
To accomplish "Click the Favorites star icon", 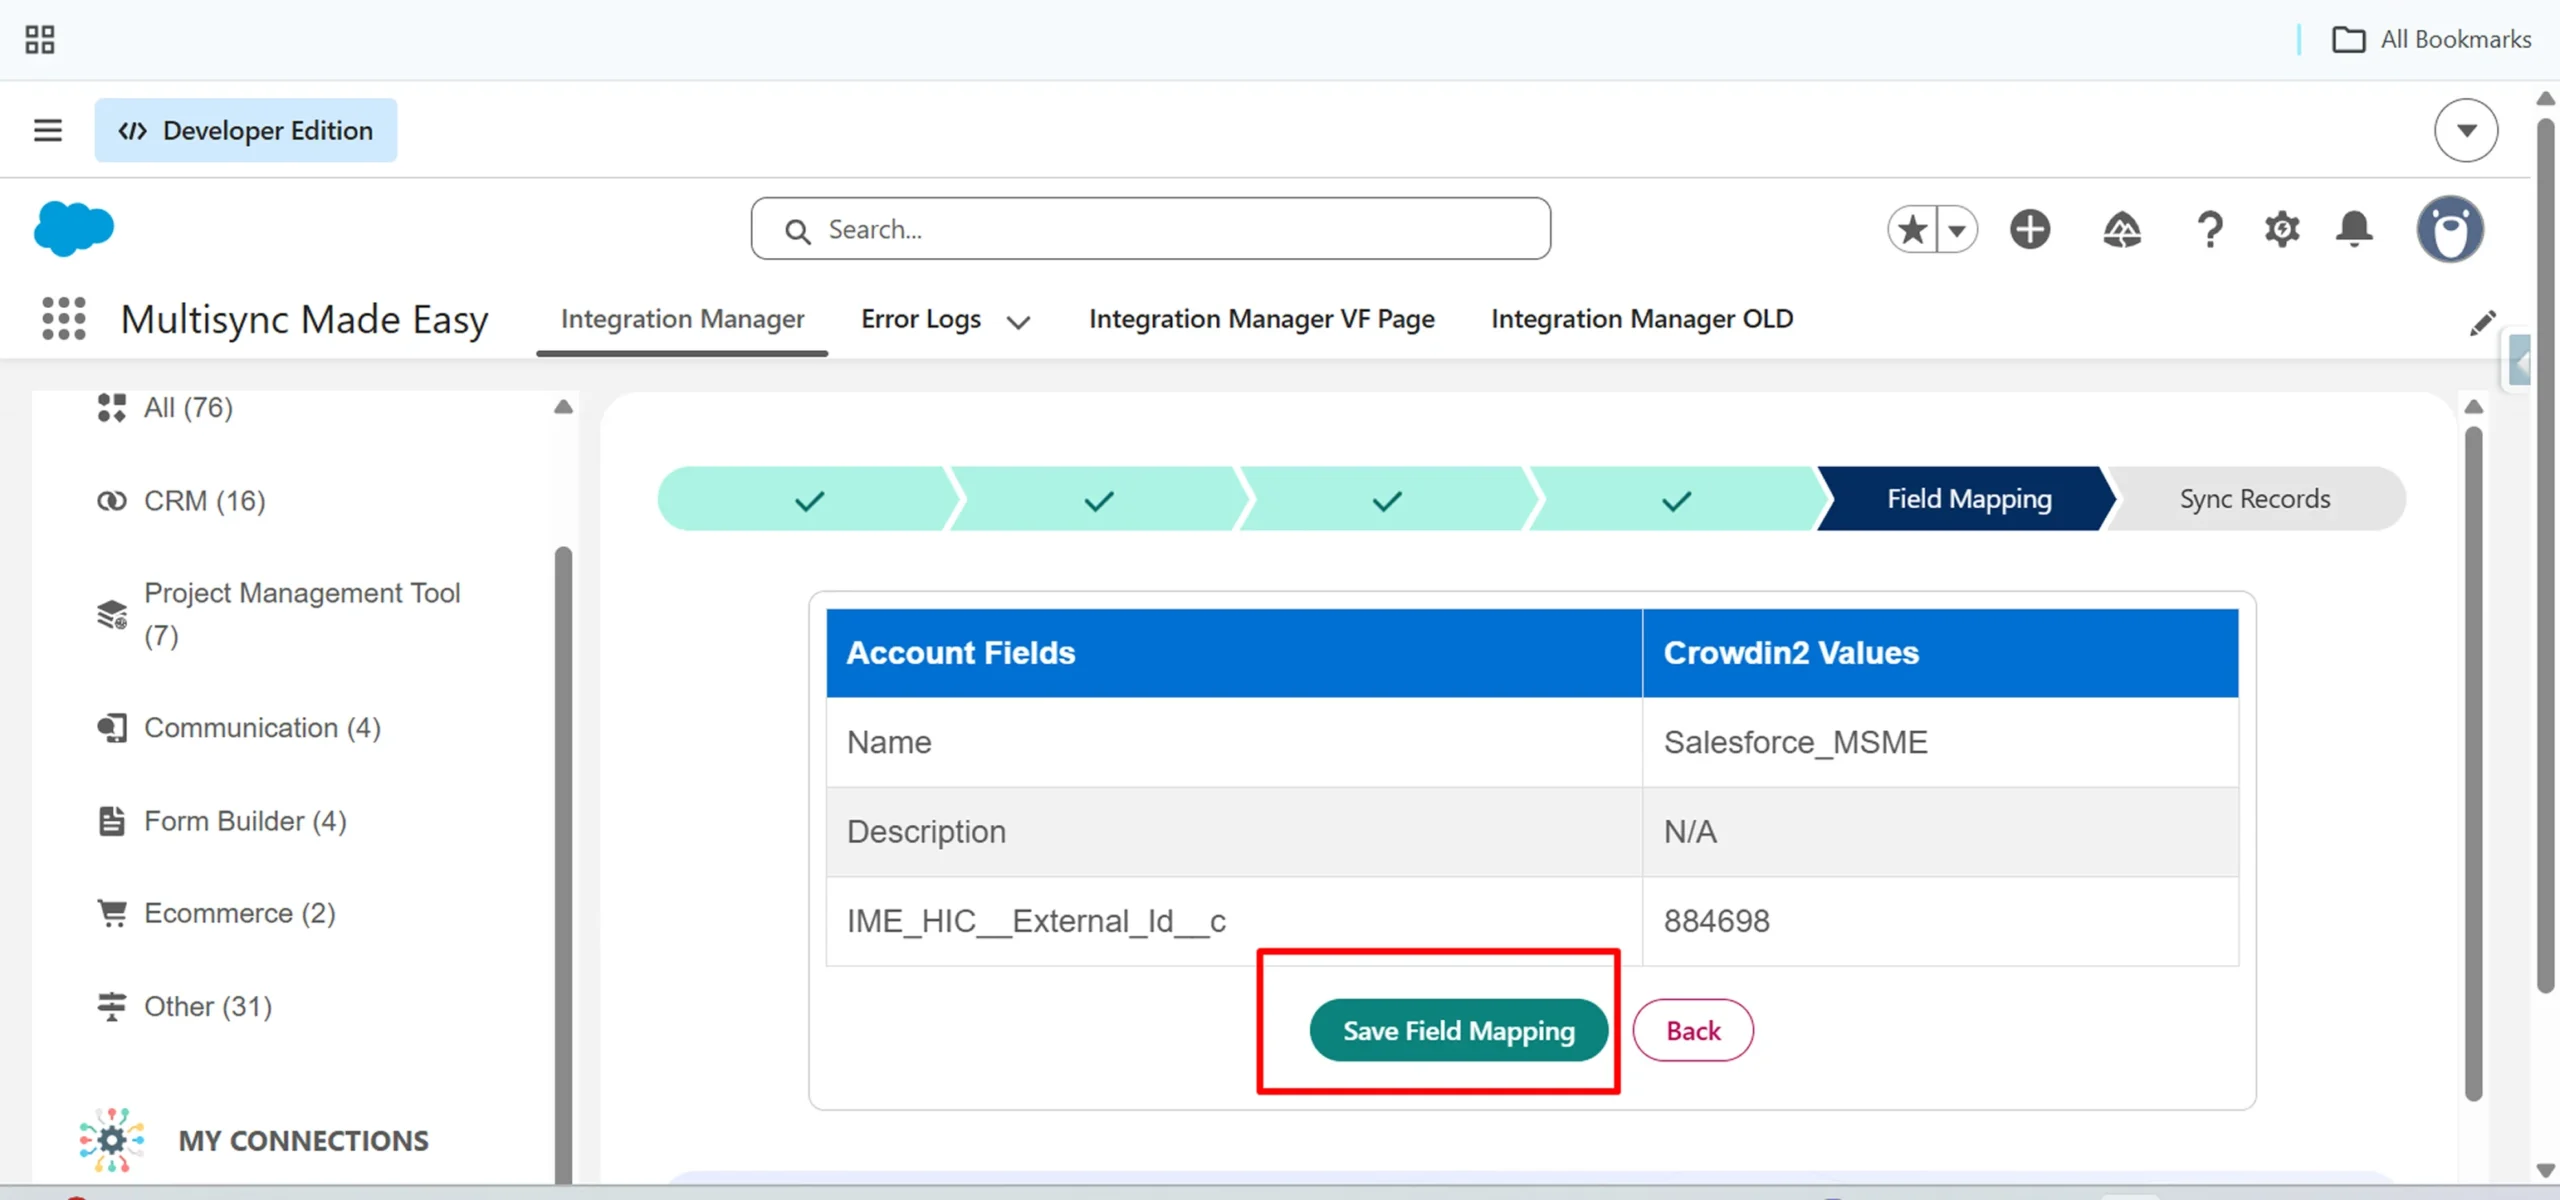I will pos(1912,230).
